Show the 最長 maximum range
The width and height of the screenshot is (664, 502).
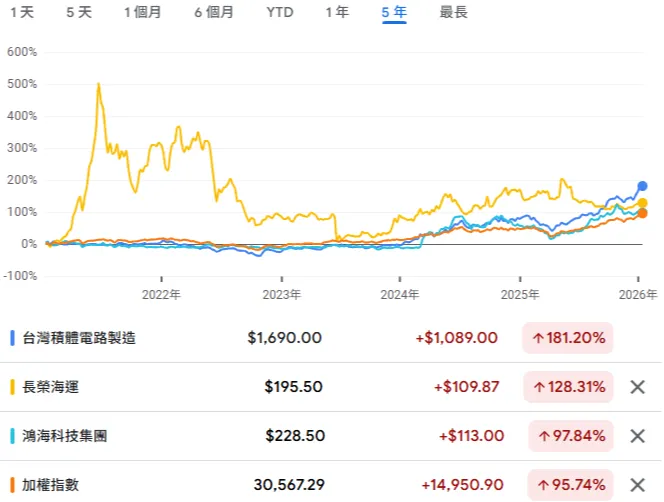tap(453, 13)
